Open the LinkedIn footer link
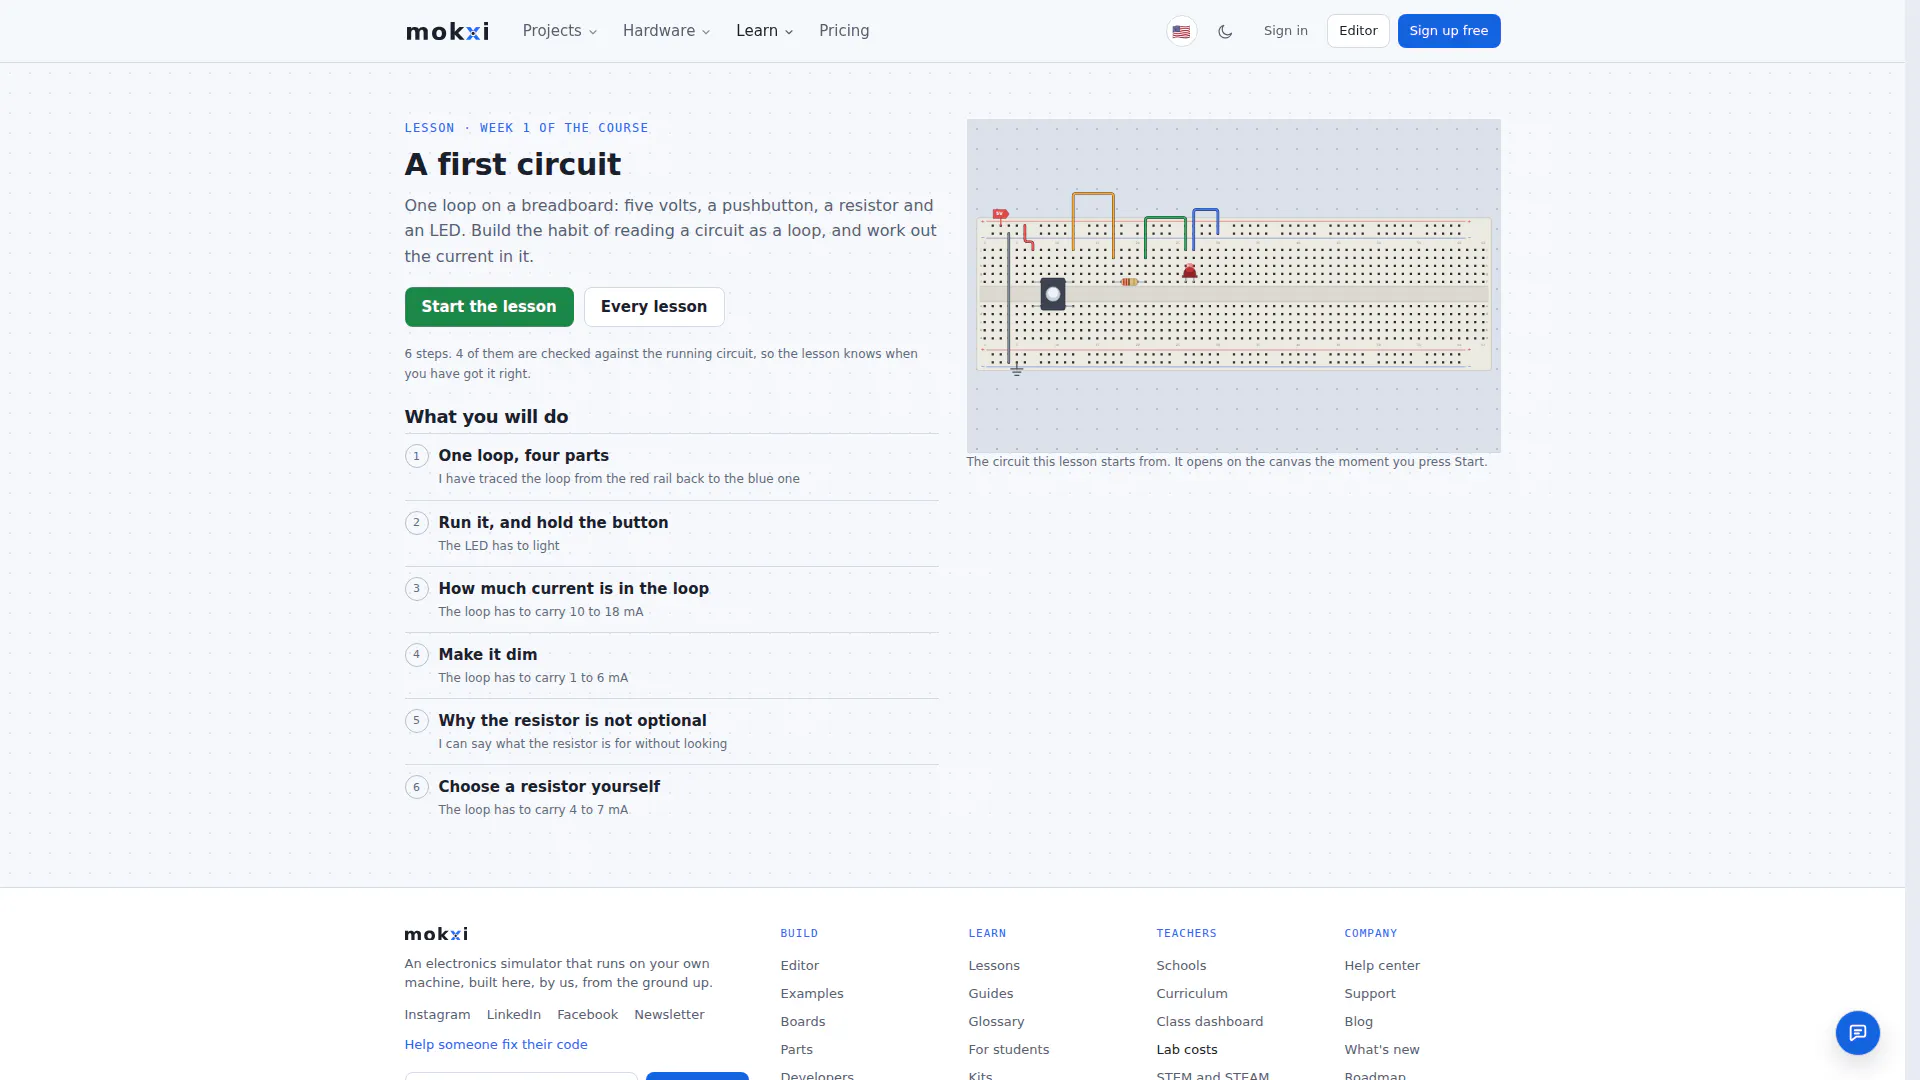This screenshot has height=1080, width=1920. tap(513, 1015)
